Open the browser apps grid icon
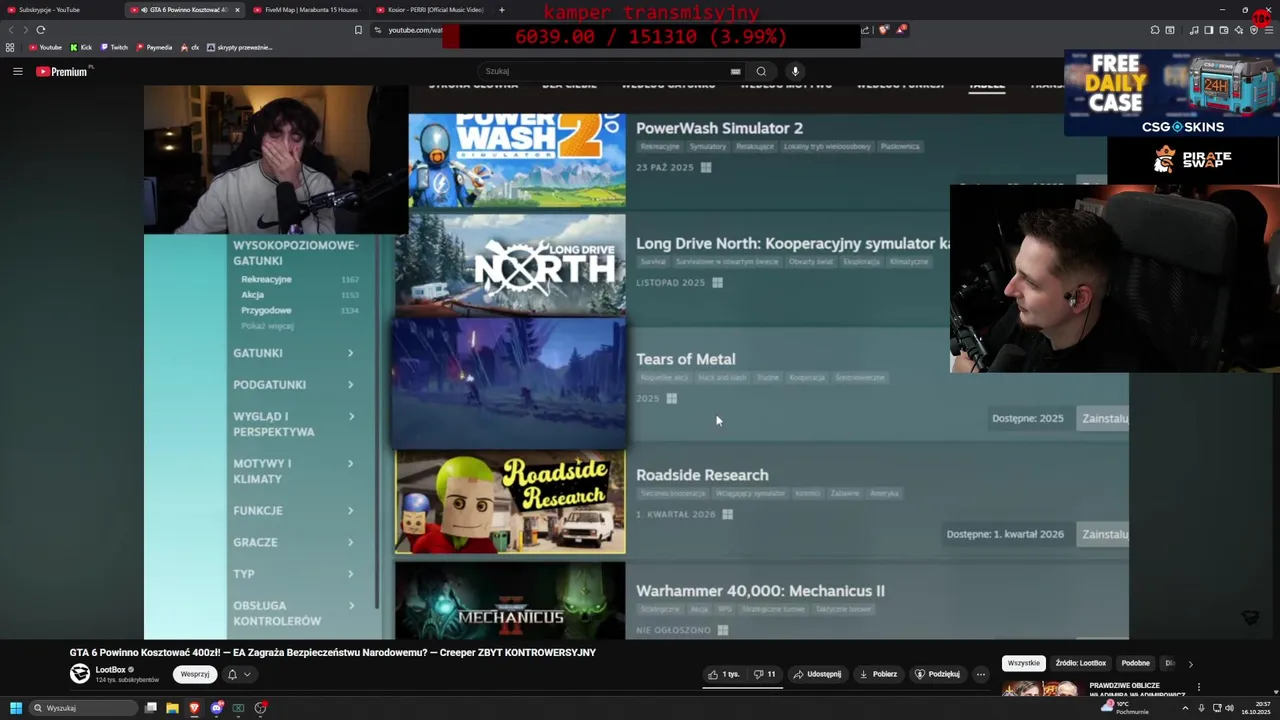 [x=10, y=47]
